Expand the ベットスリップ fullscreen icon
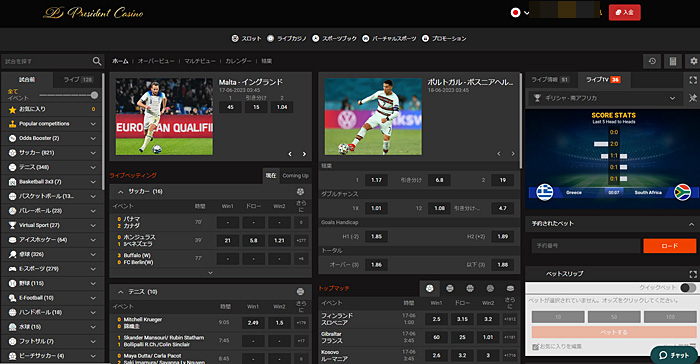The width and height of the screenshot is (700, 364). coord(693,274)
